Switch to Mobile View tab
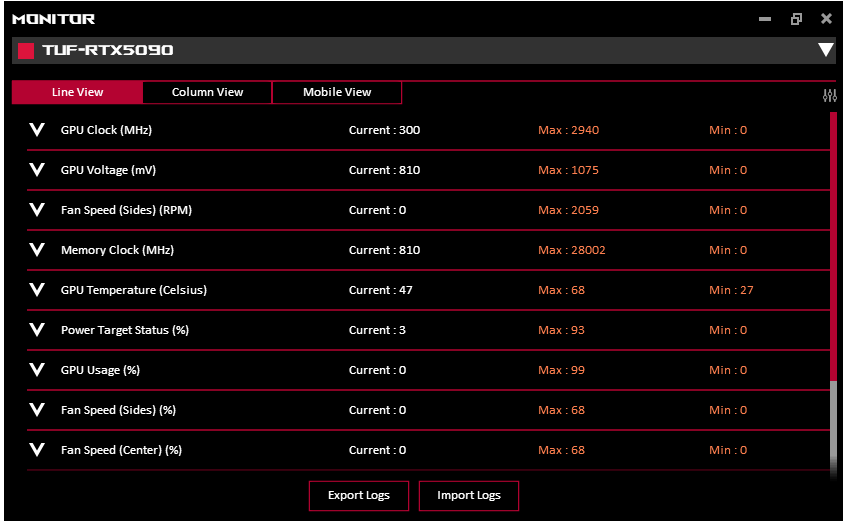The height and width of the screenshot is (522, 843). 337,92
